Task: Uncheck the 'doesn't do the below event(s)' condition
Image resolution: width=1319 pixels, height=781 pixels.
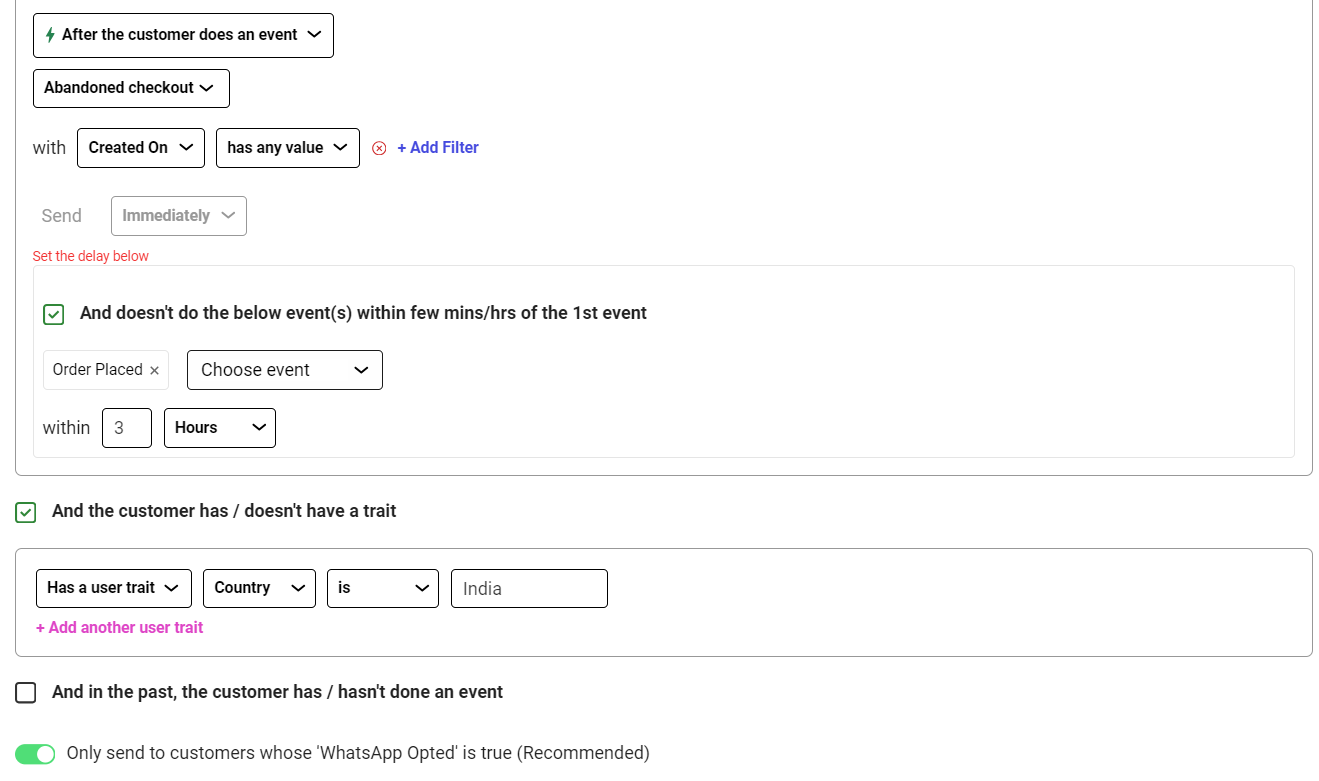Action: [53, 313]
